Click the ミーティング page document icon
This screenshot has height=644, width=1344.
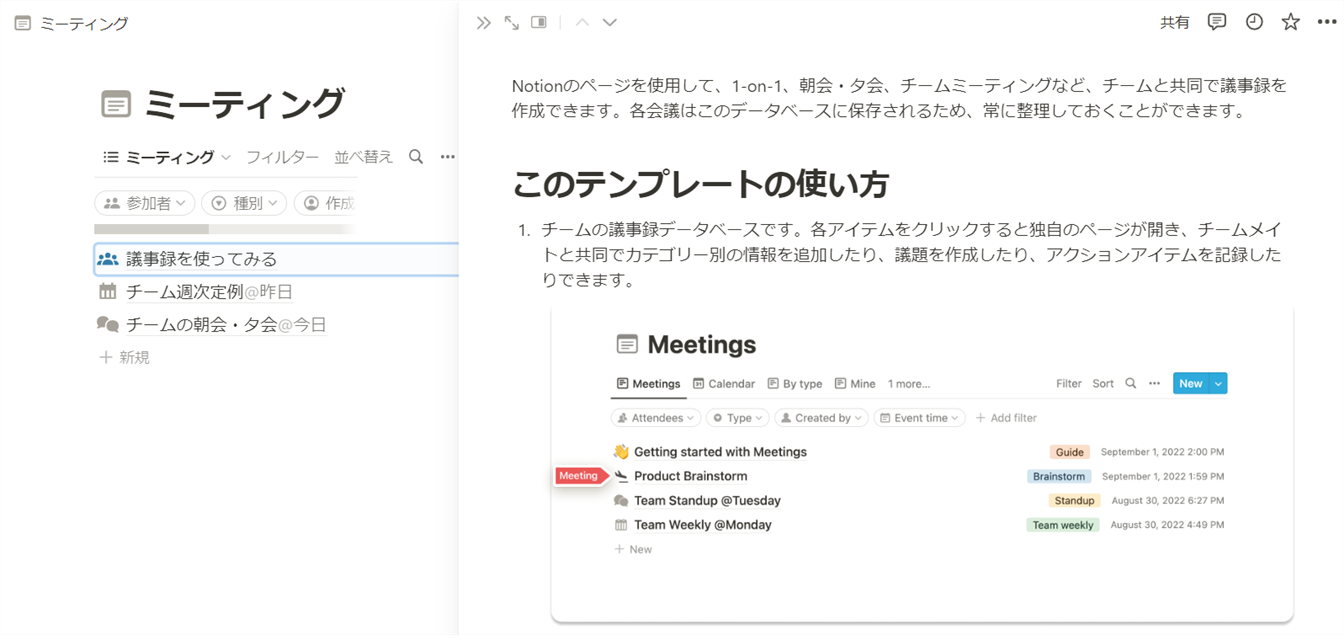[x=117, y=103]
